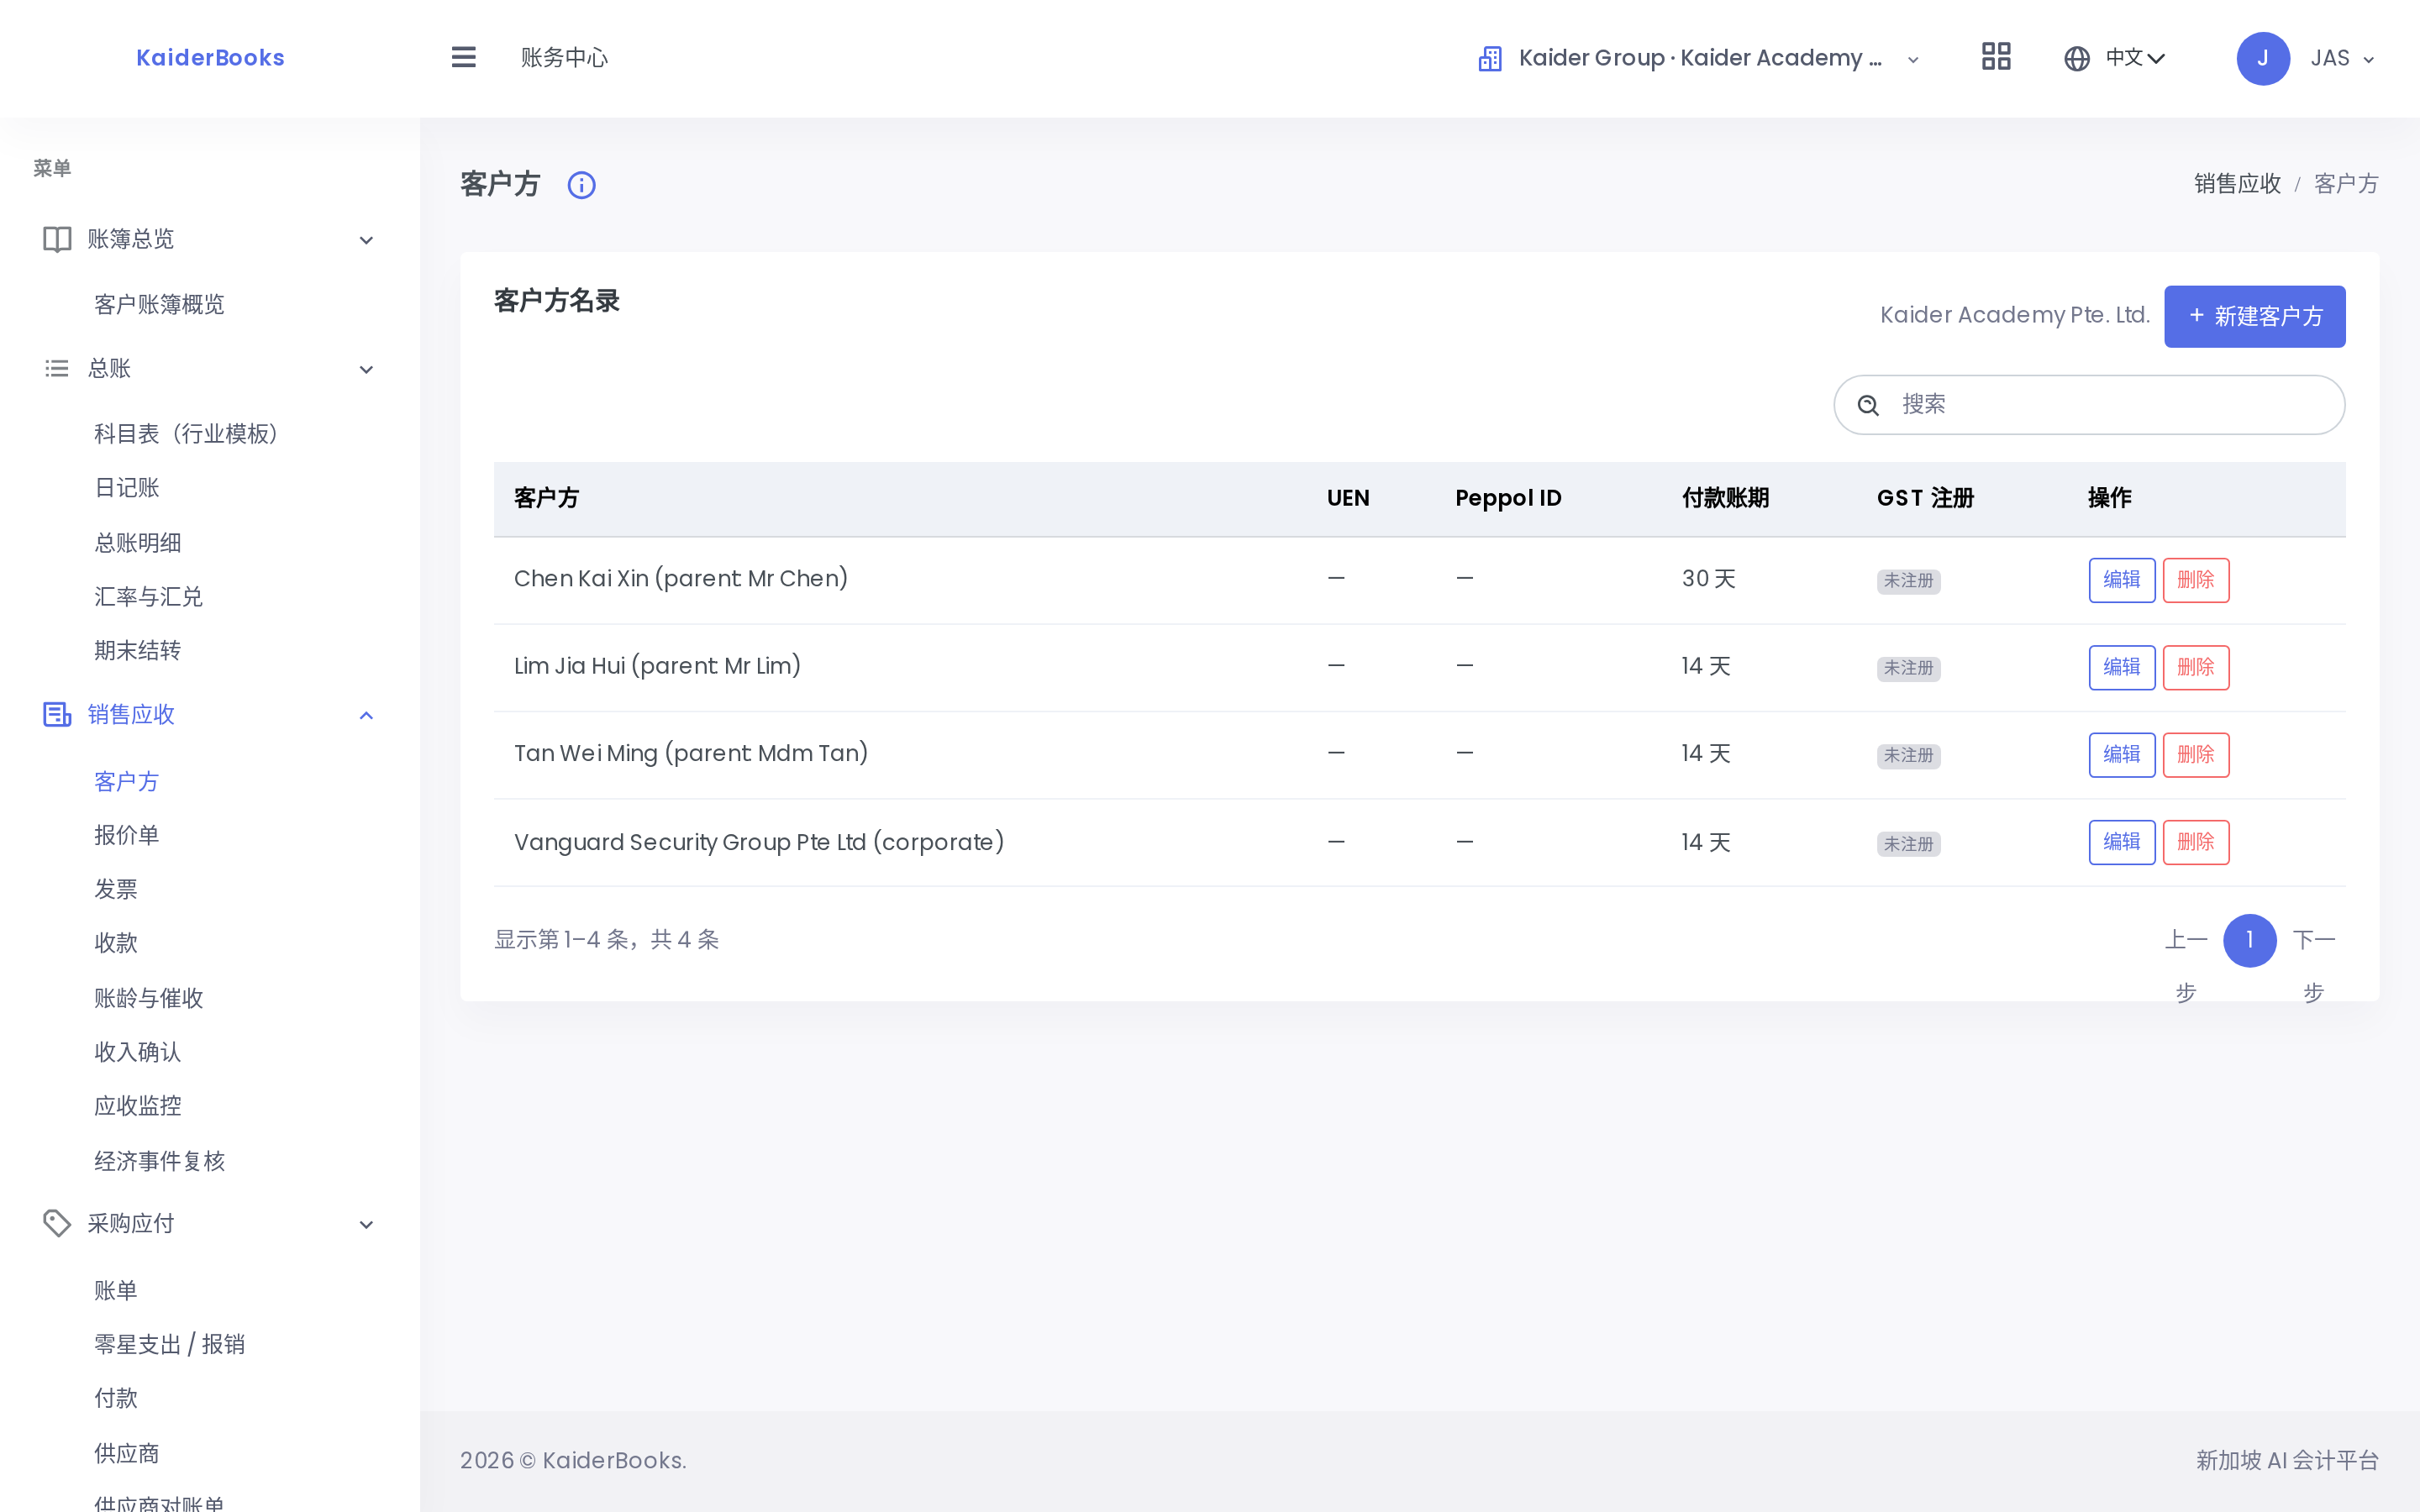Click the 账簿总览 book icon

click(57, 239)
